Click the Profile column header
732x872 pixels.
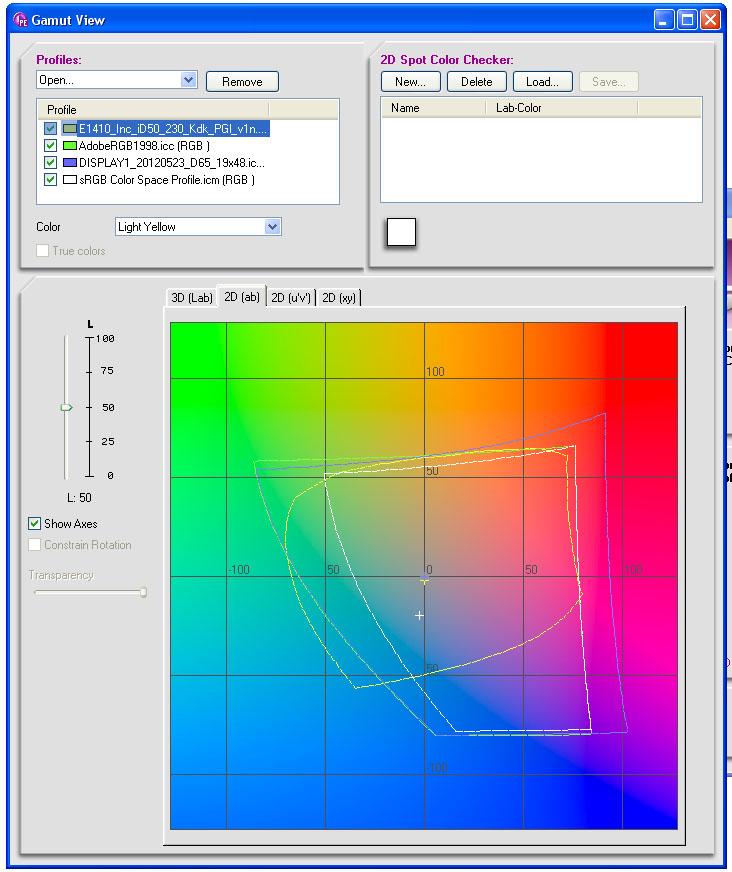tap(153, 110)
